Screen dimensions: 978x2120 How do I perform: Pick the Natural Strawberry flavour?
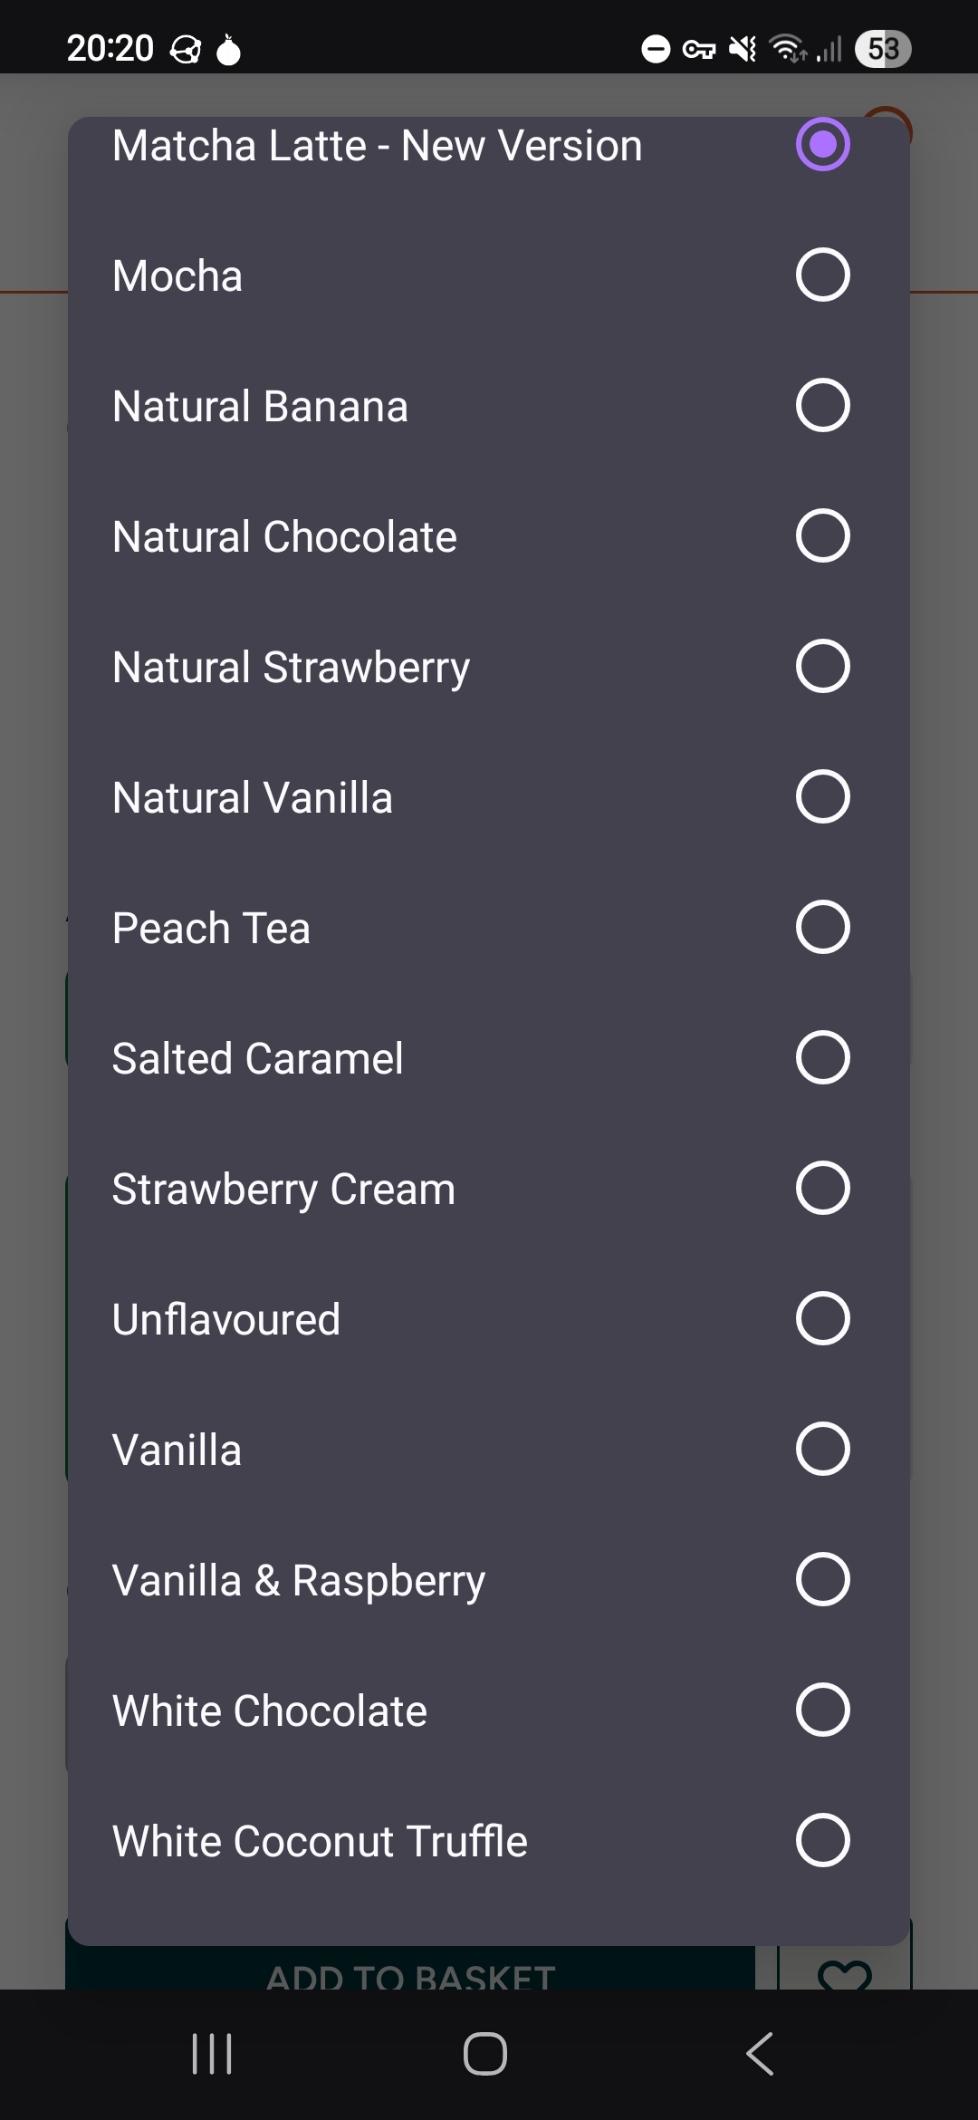(822, 666)
